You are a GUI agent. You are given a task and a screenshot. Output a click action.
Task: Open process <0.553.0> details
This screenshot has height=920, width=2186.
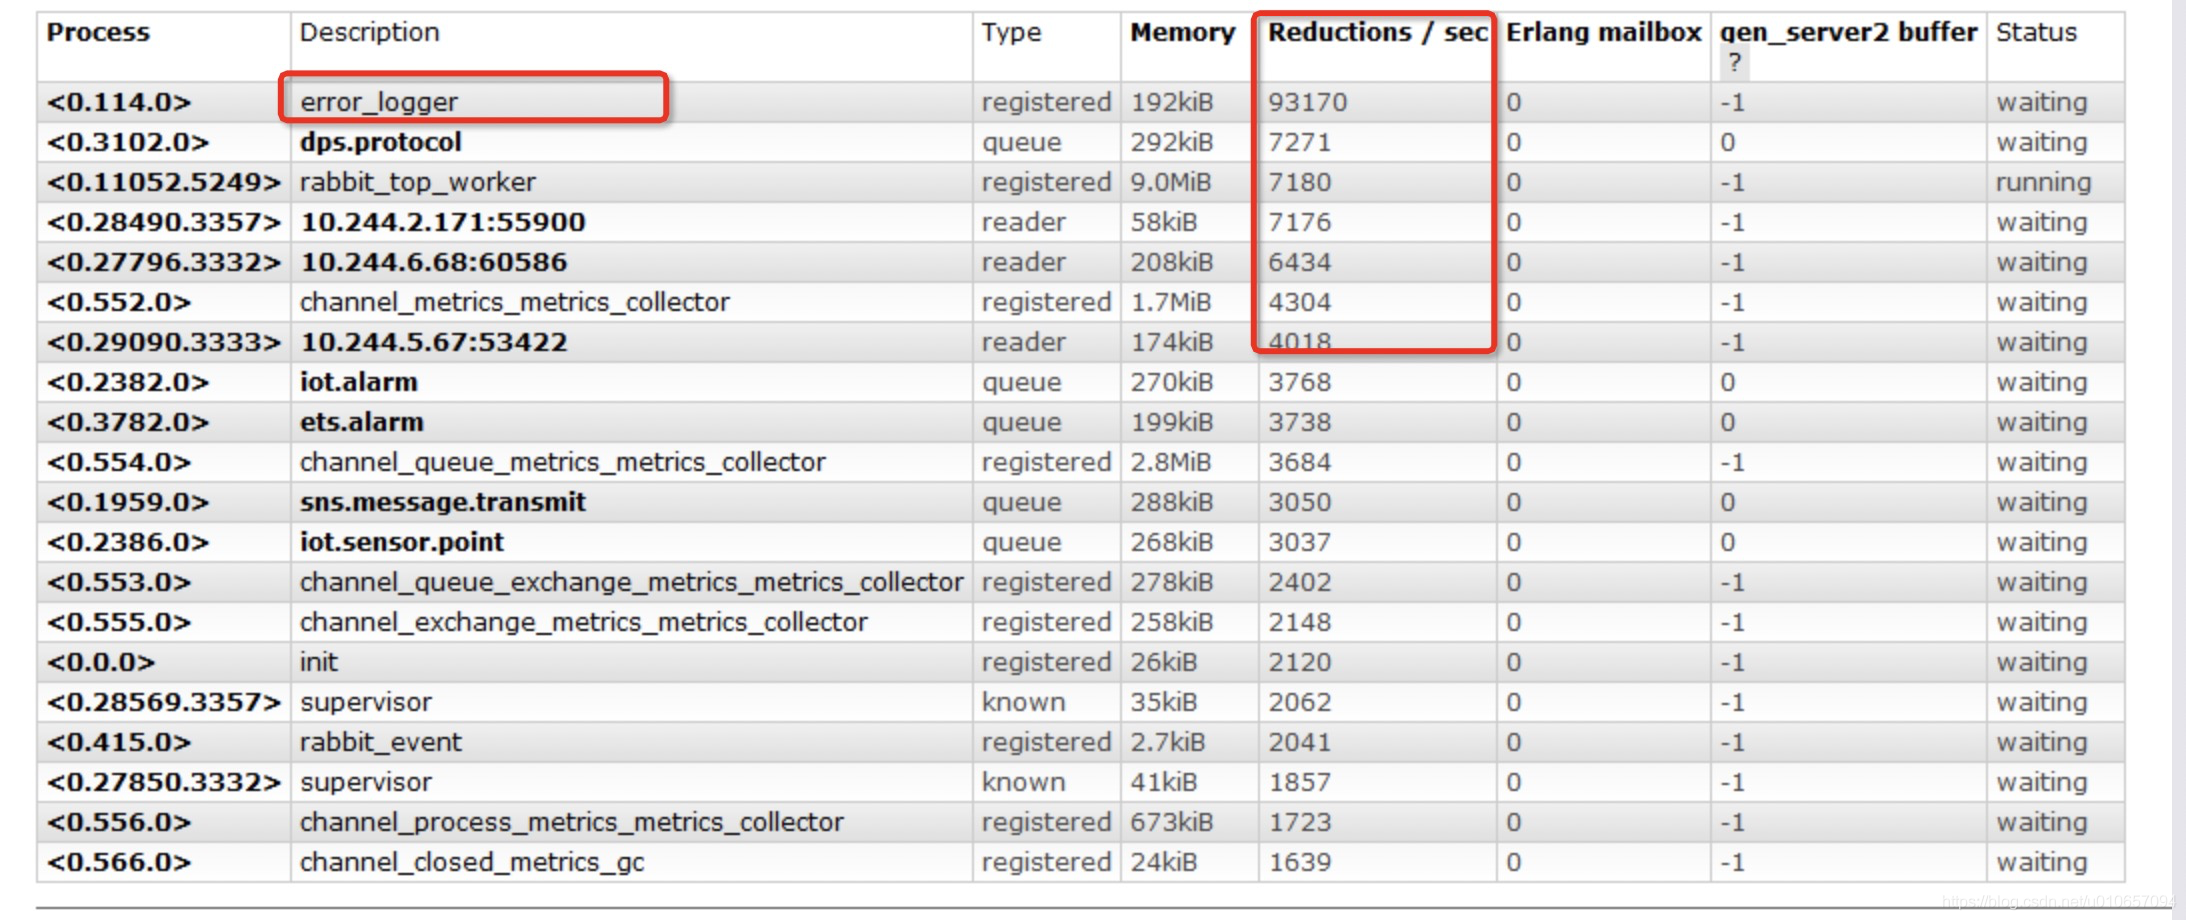click(119, 582)
